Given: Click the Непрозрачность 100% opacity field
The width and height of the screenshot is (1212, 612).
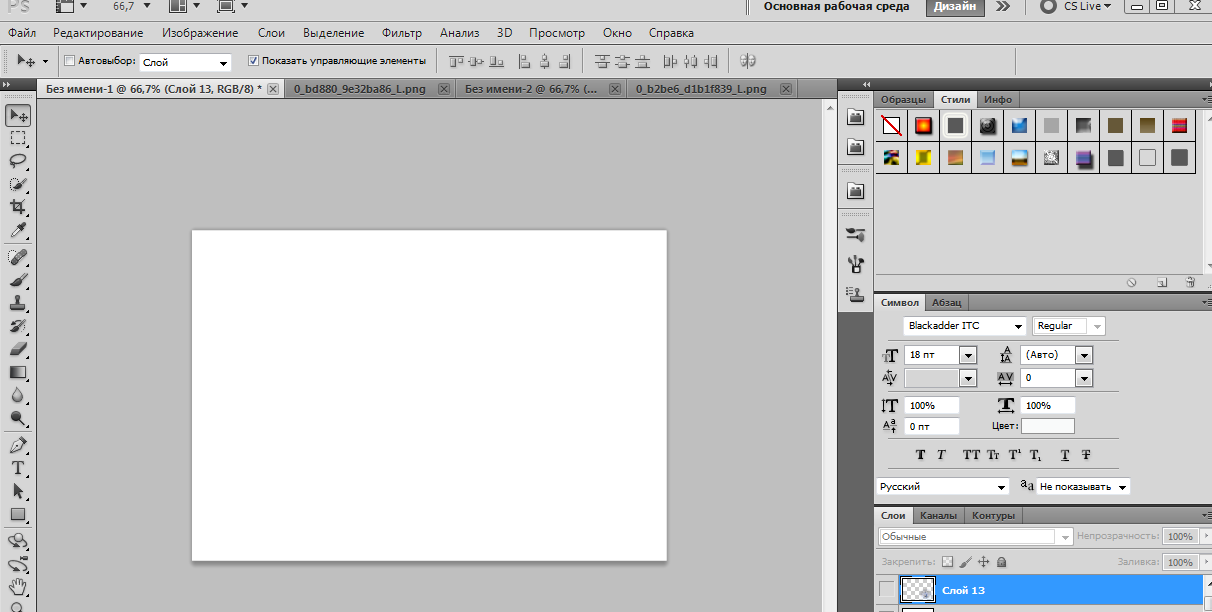Looking at the screenshot, I should click(1180, 537).
